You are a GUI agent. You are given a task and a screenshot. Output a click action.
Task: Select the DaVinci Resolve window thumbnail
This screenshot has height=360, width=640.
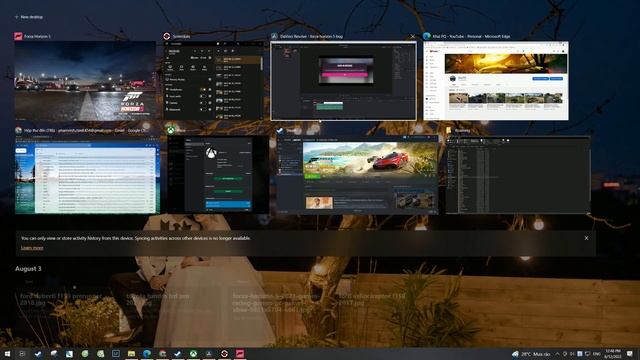coord(343,81)
